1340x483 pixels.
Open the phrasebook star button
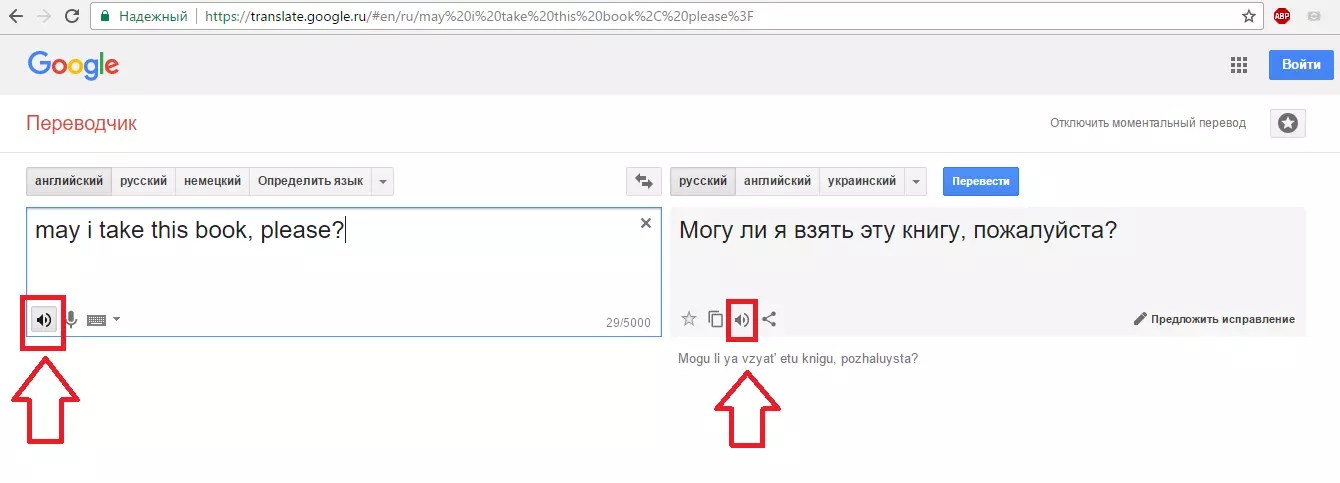(1288, 123)
